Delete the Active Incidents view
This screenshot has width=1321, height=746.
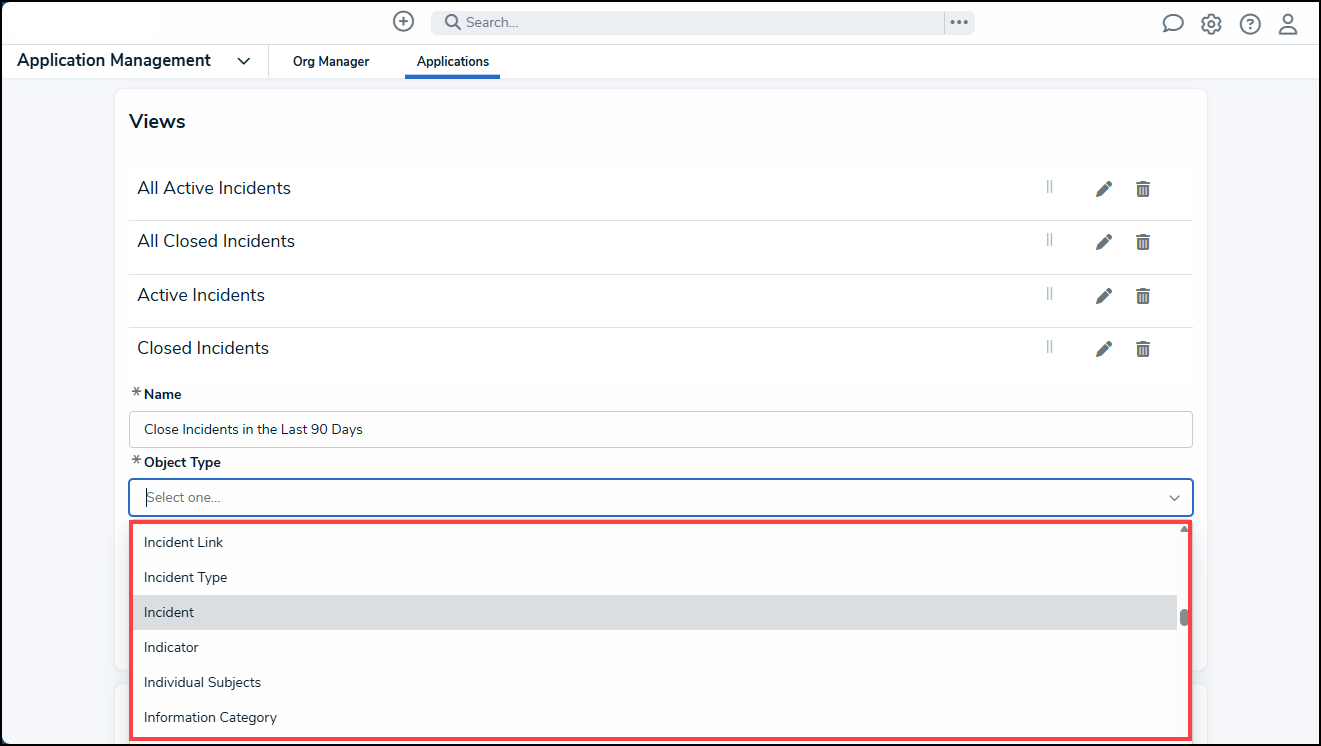pos(1143,296)
